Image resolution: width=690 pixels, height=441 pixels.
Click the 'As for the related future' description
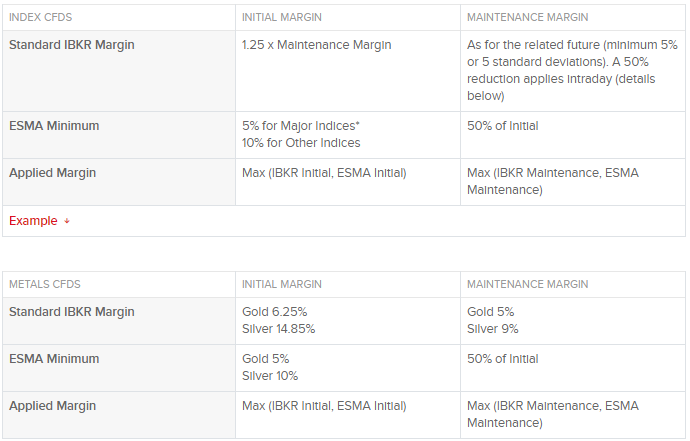[x=572, y=70]
